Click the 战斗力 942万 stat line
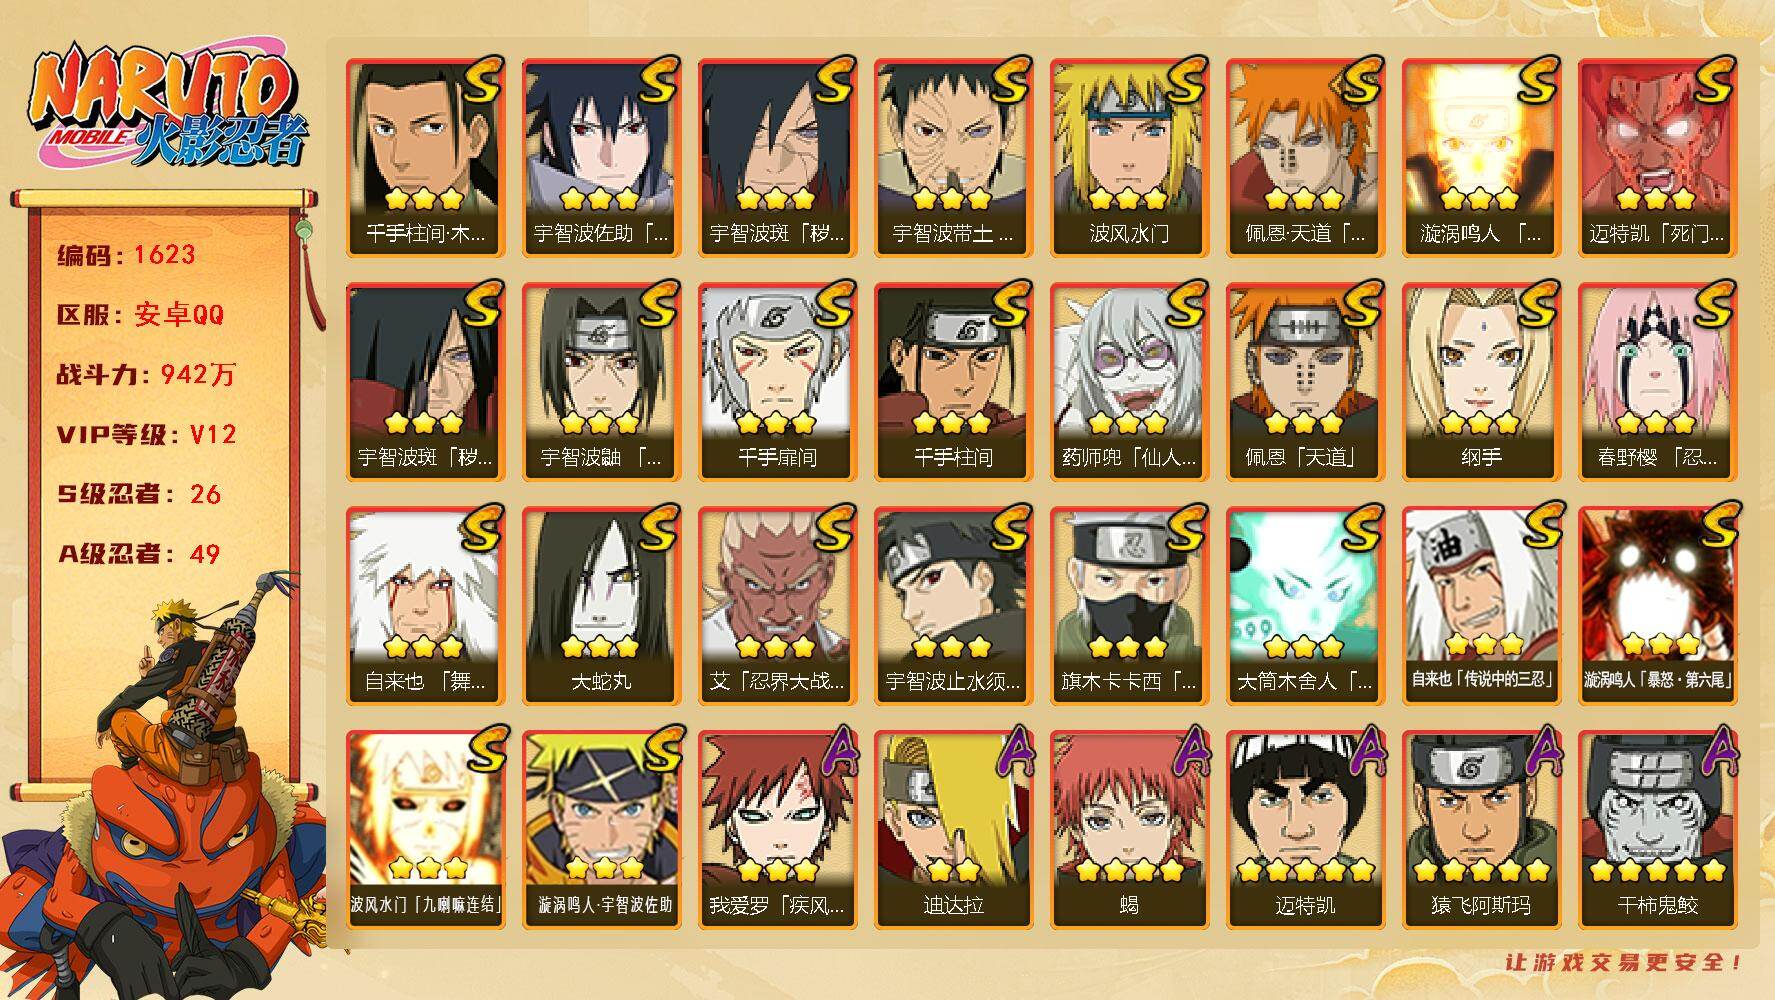The height and width of the screenshot is (1000, 1775). (146, 375)
